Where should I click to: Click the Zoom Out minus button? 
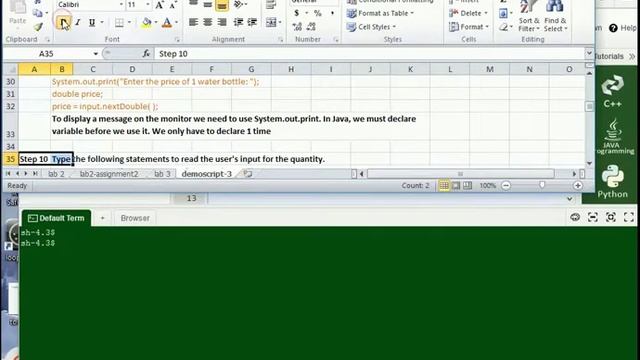(506, 186)
